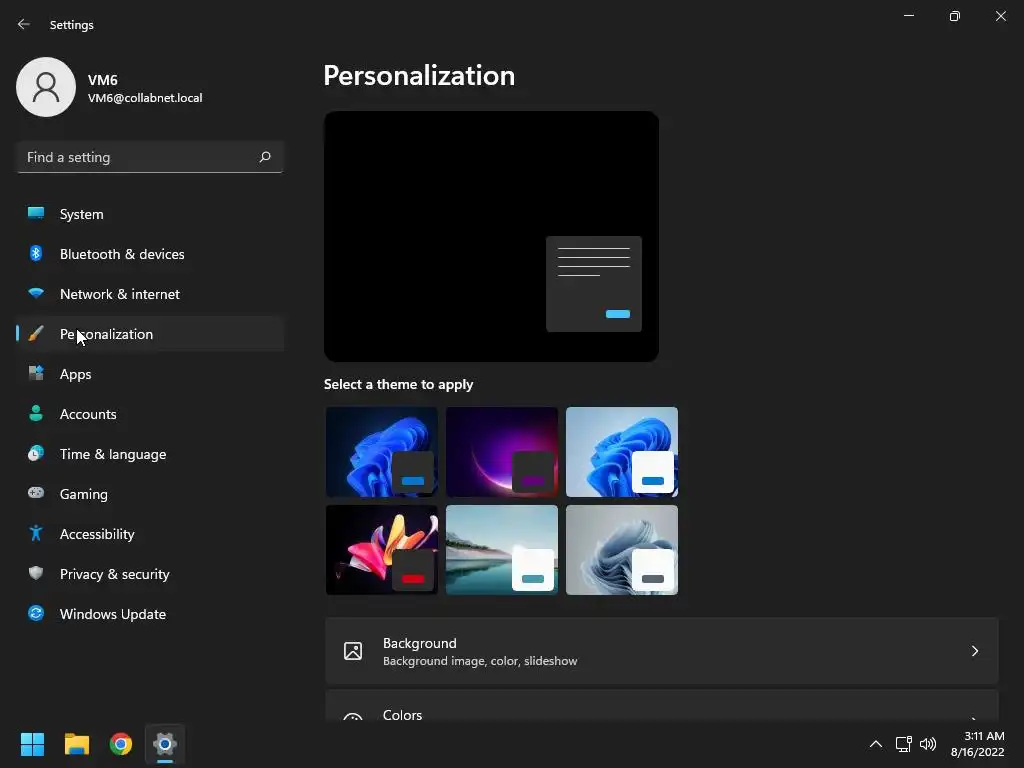Click the Time & language clock icon

coord(36,453)
